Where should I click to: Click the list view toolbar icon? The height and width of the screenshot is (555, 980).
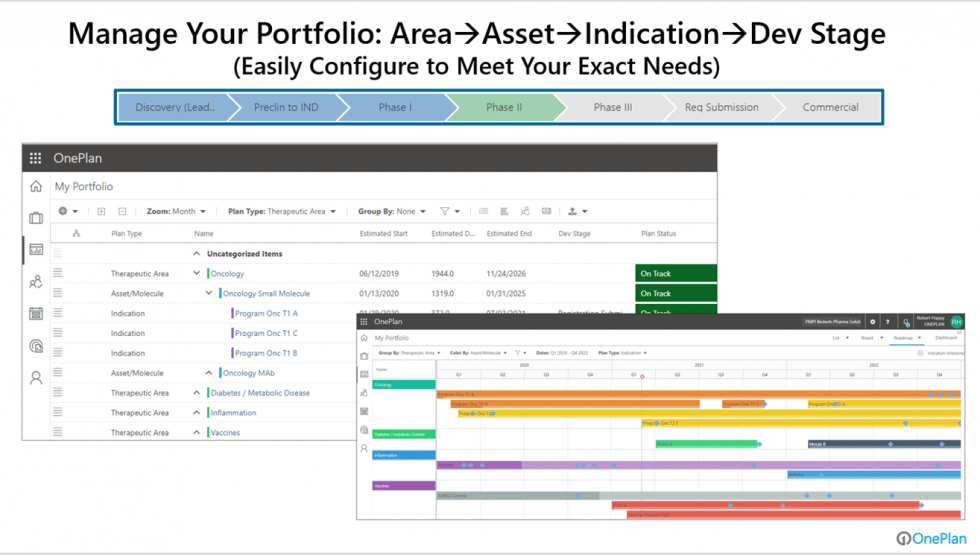pyautogui.click(x=484, y=211)
